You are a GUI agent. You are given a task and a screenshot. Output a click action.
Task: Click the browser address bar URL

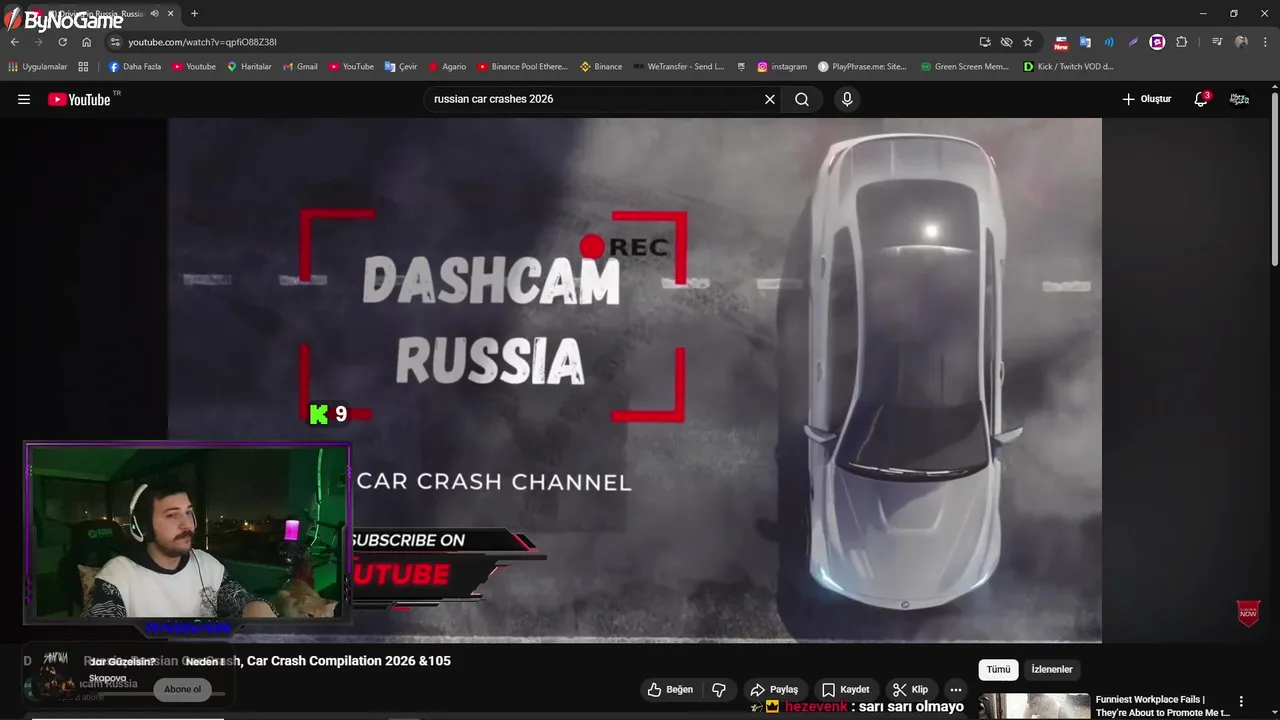pyautogui.click(x=202, y=42)
